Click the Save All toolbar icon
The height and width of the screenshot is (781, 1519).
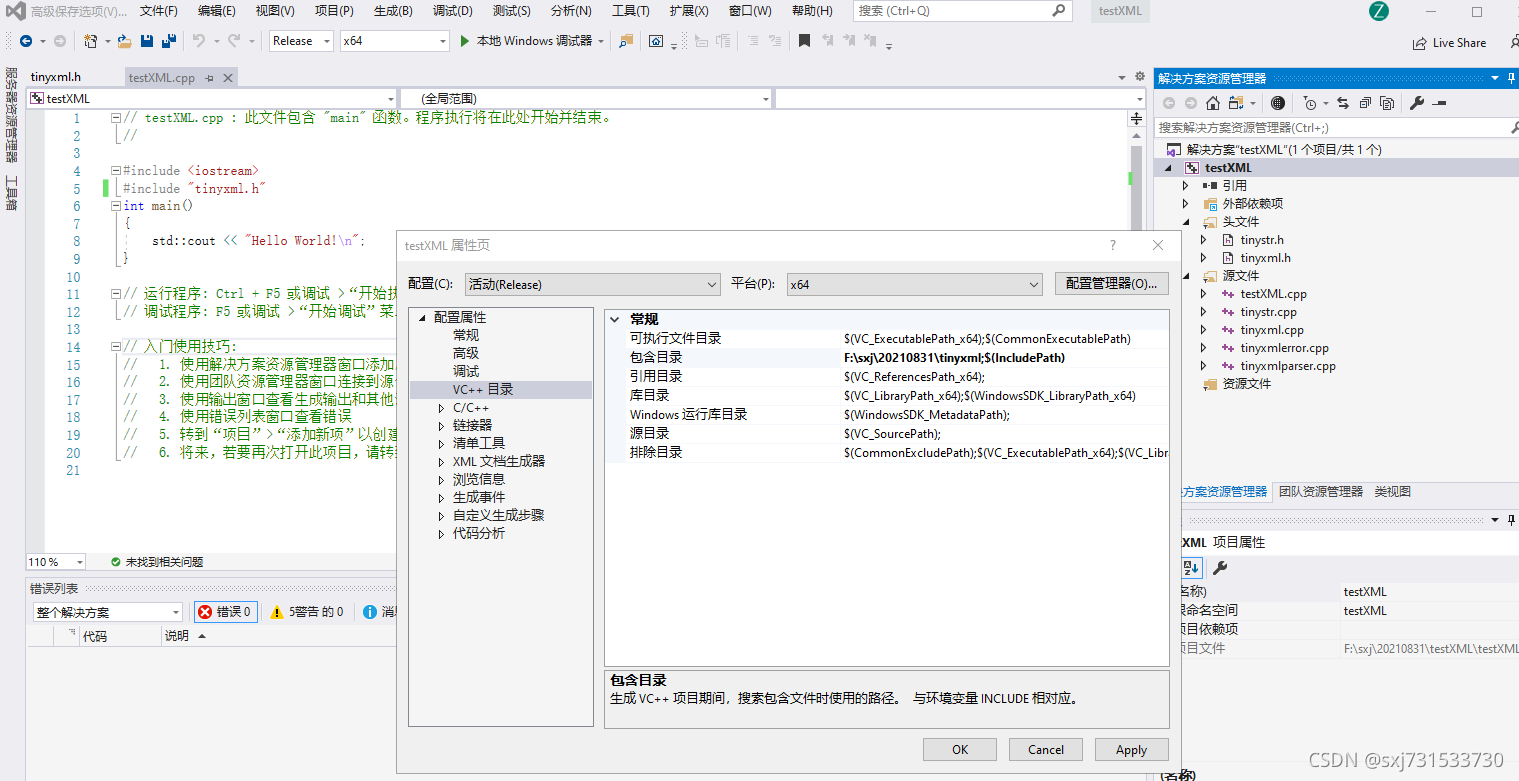pyautogui.click(x=168, y=41)
